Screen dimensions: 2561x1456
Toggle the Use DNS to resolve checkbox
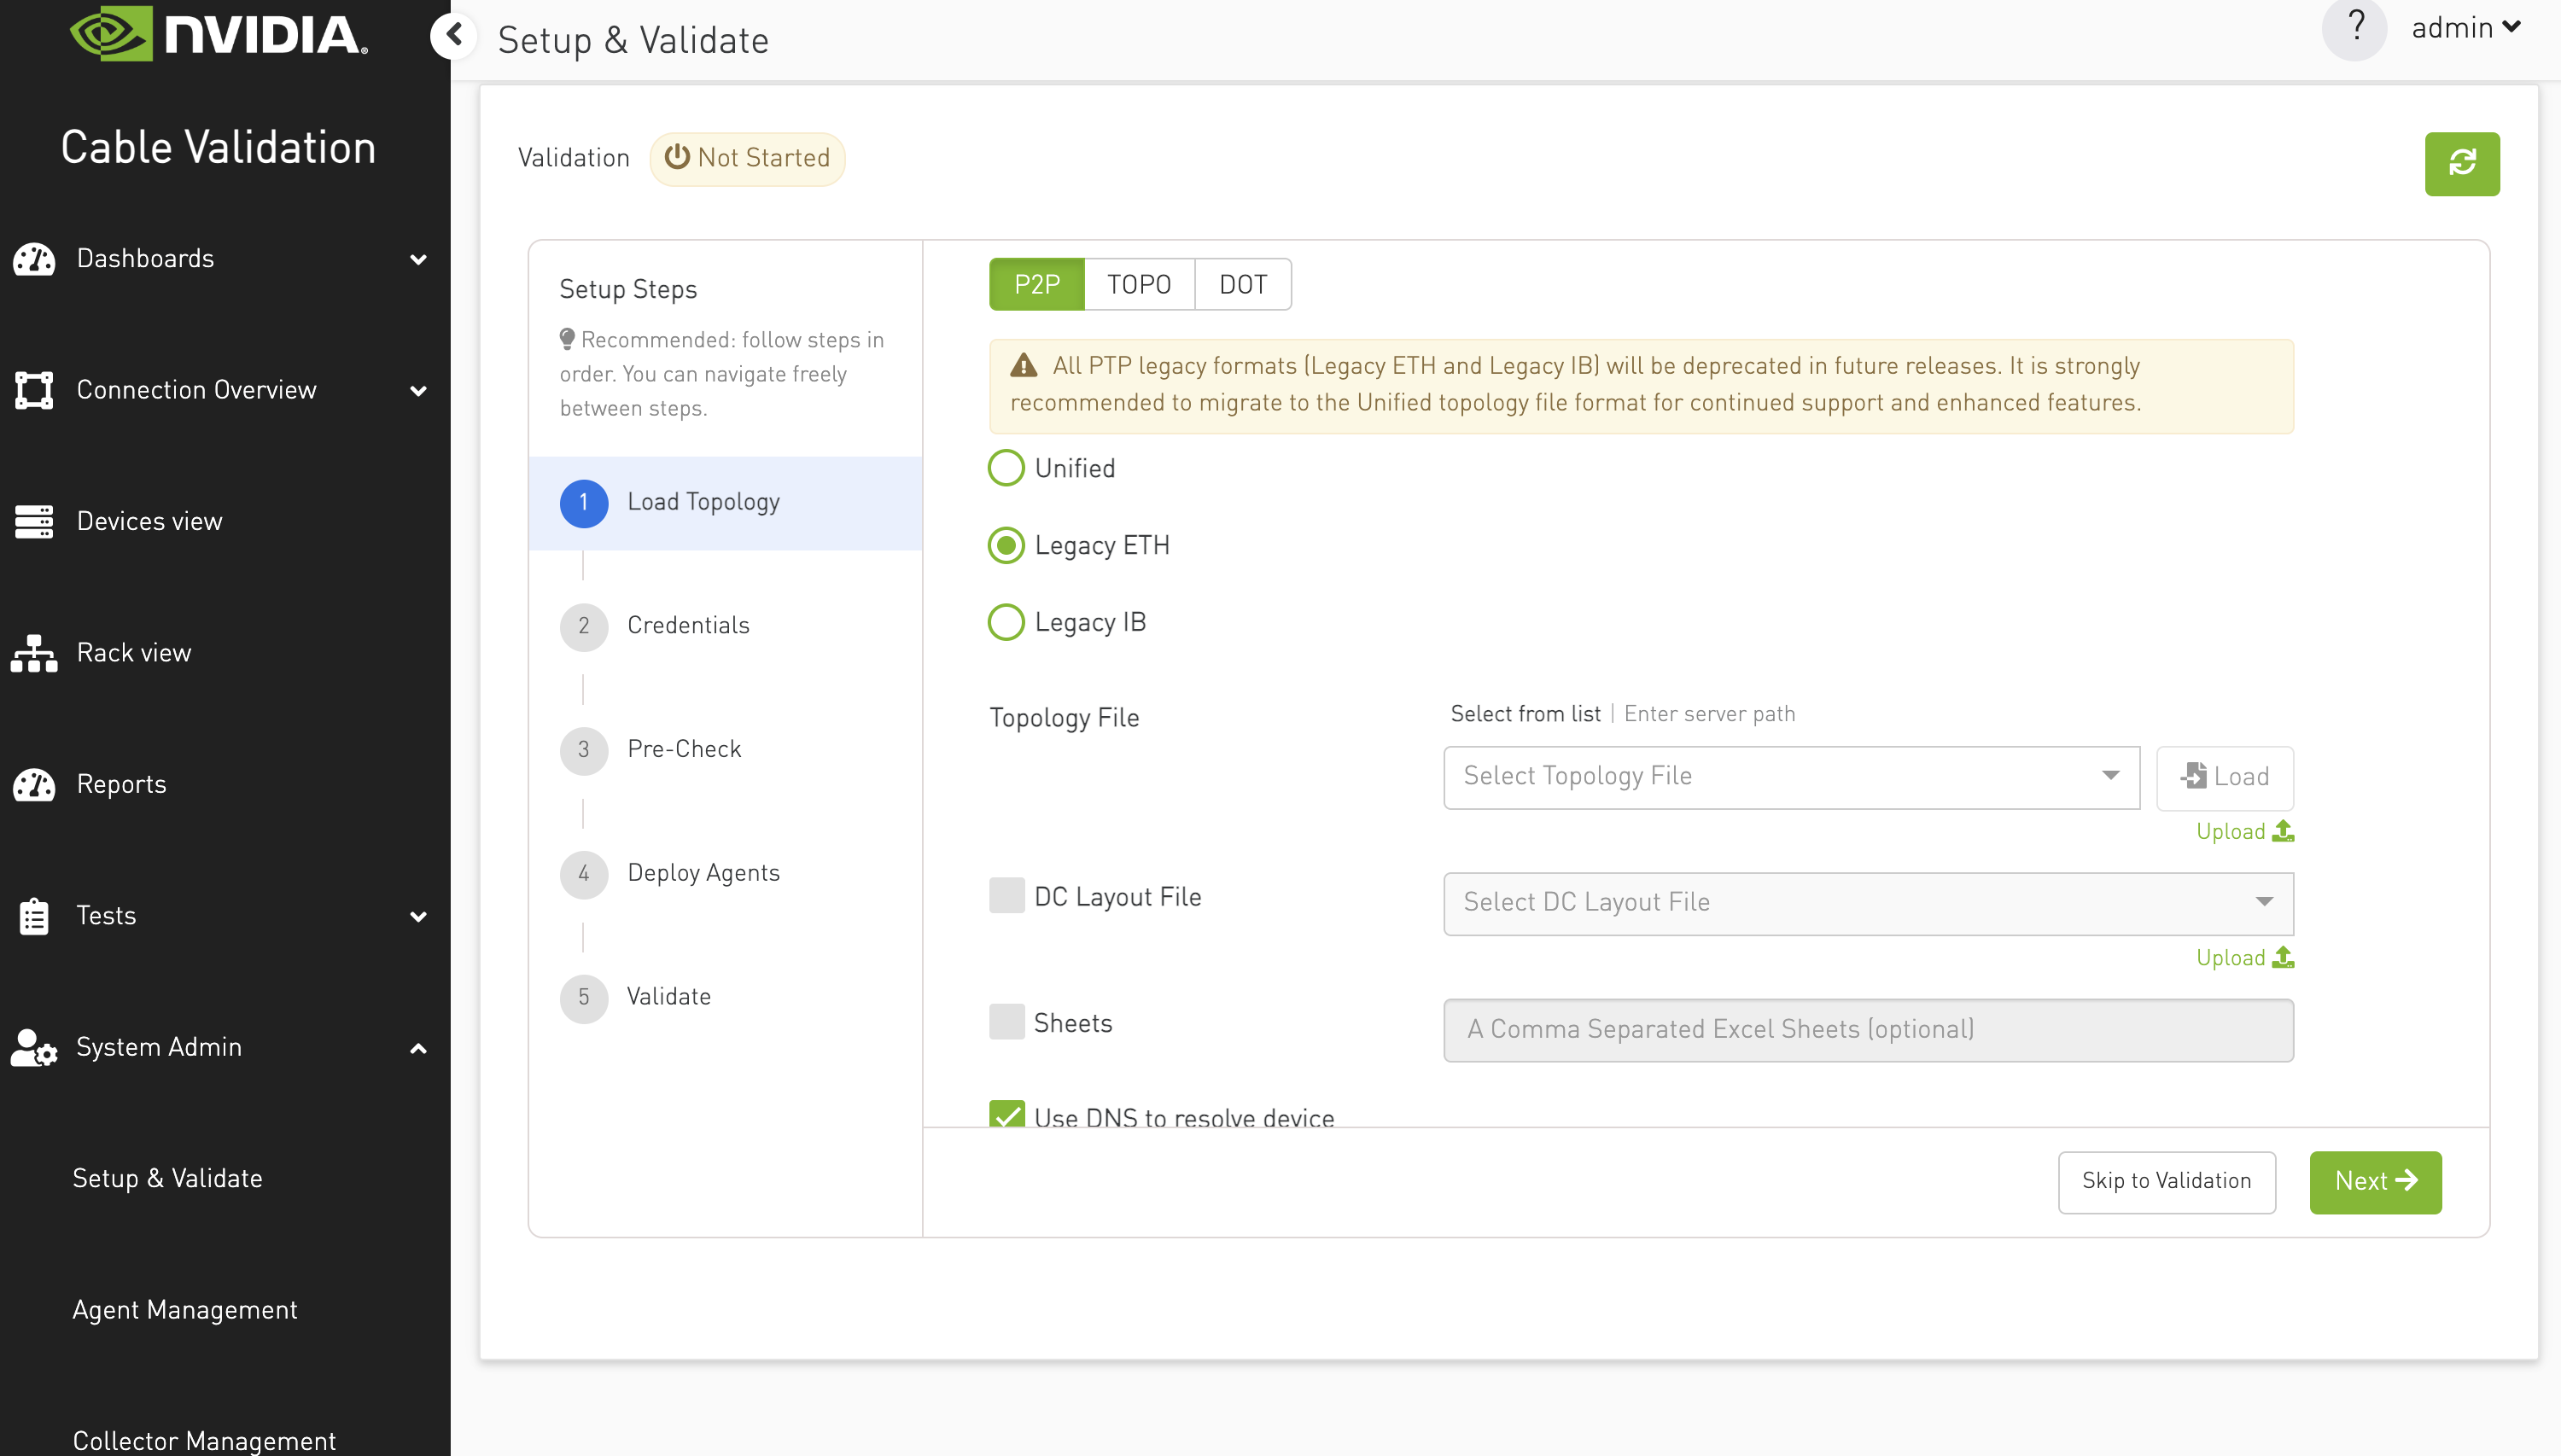click(1007, 1114)
